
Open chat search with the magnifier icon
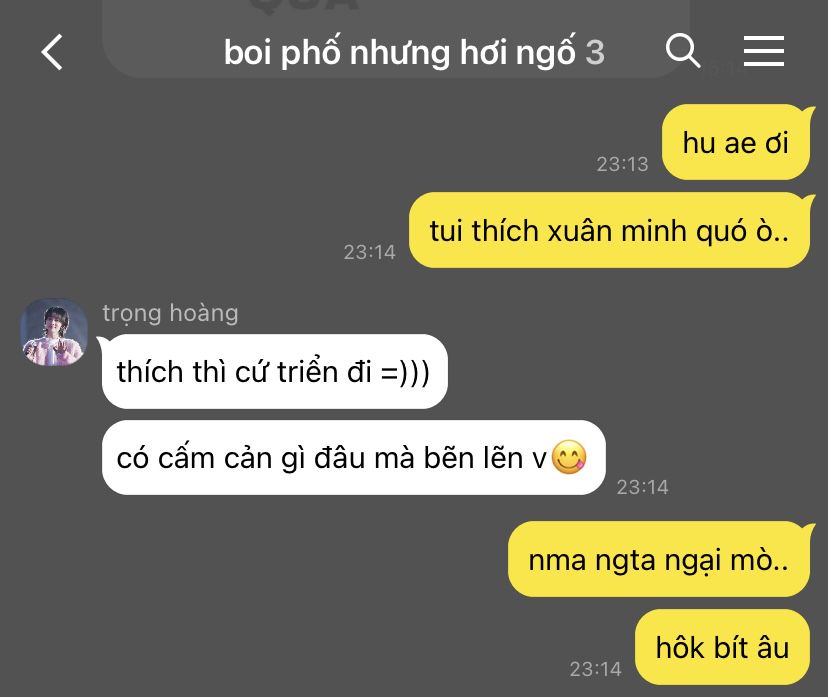click(683, 51)
